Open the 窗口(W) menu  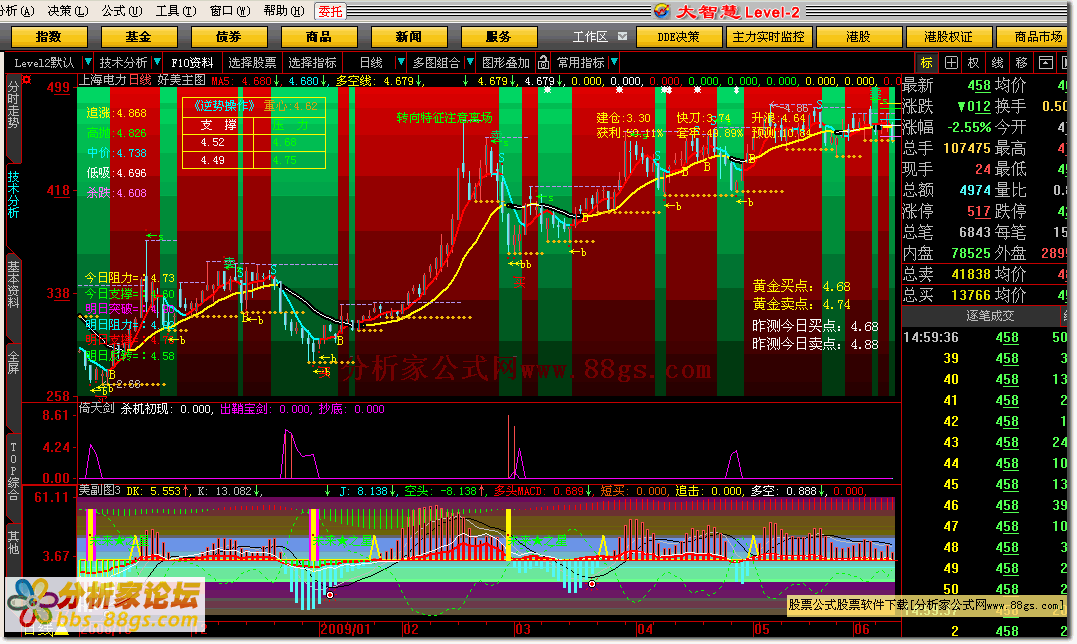(x=229, y=11)
